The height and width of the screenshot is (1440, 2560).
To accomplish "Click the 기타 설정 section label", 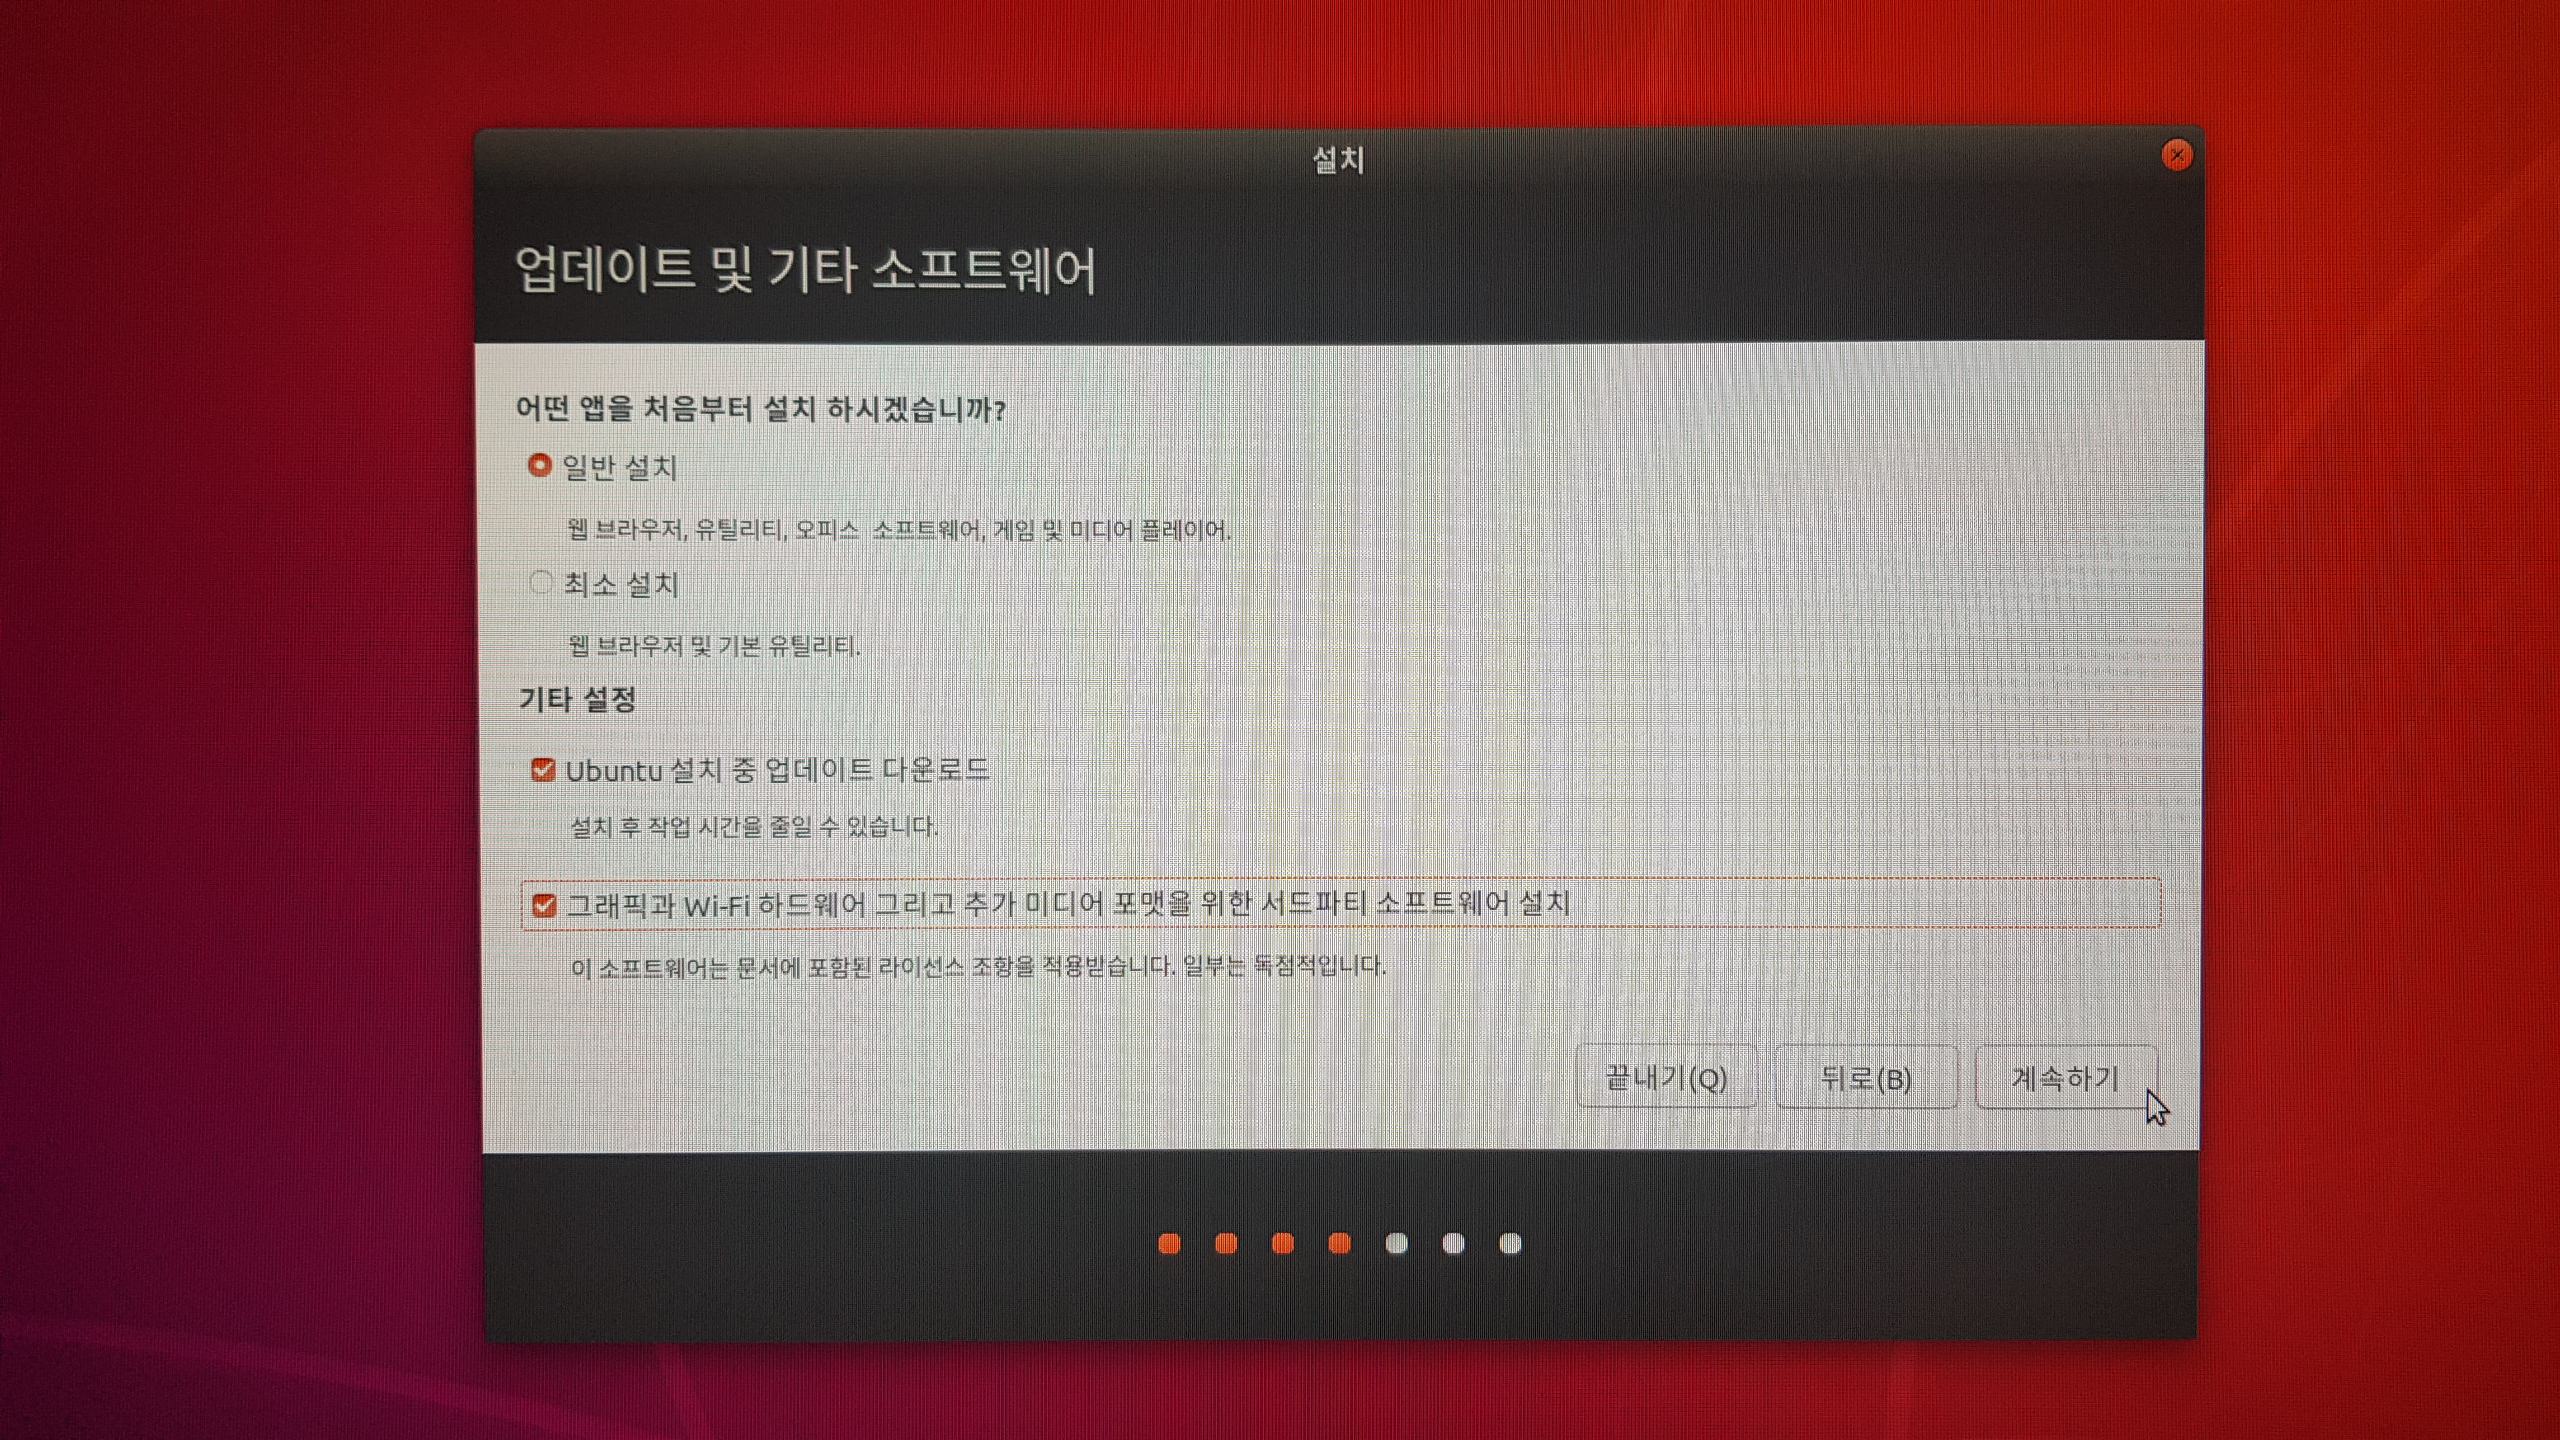I will tap(578, 699).
